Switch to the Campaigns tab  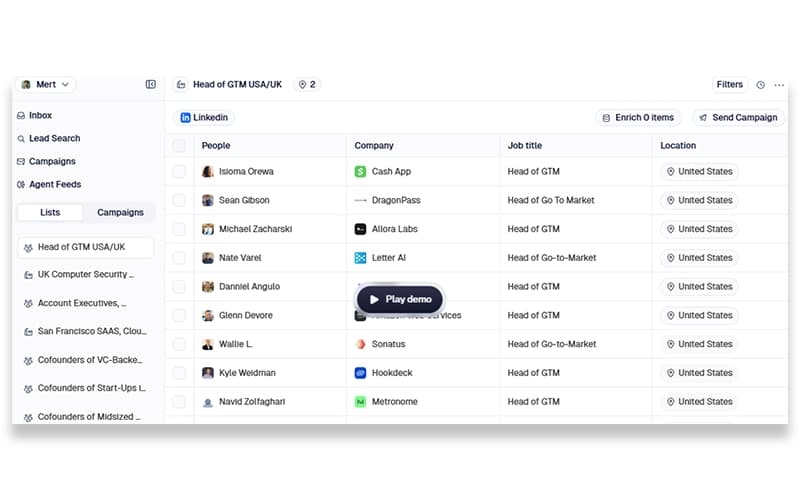[x=120, y=212]
